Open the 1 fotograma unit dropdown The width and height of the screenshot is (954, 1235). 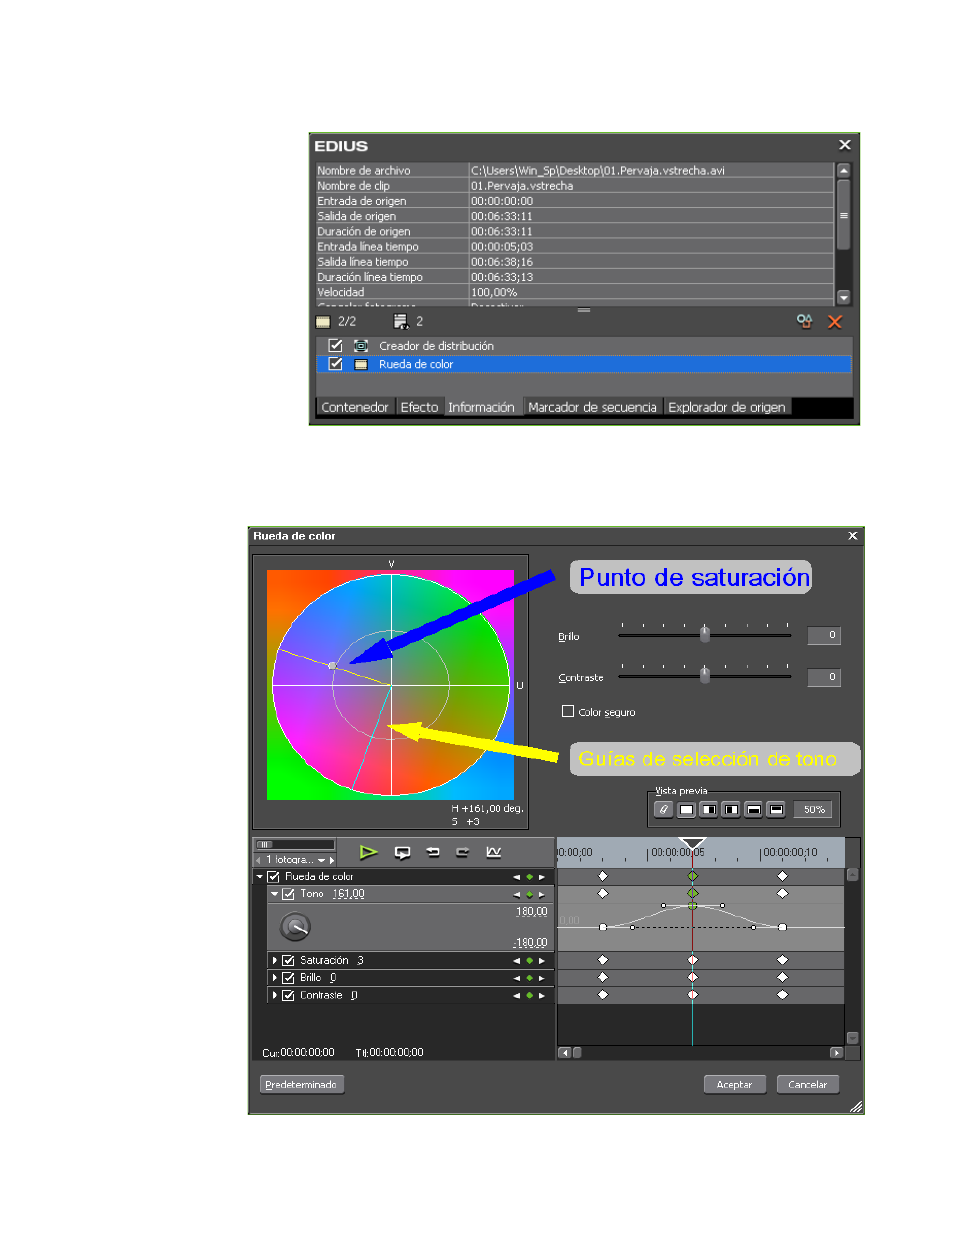[x=321, y=860]
